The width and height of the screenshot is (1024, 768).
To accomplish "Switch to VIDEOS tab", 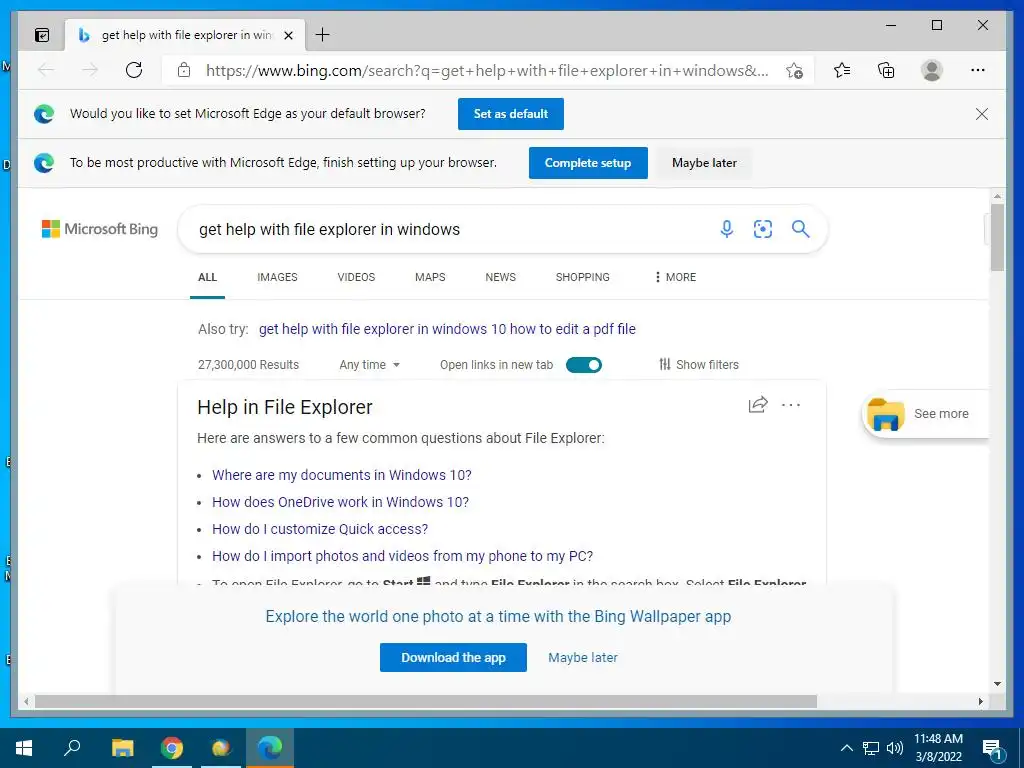I will pos(356,277).
